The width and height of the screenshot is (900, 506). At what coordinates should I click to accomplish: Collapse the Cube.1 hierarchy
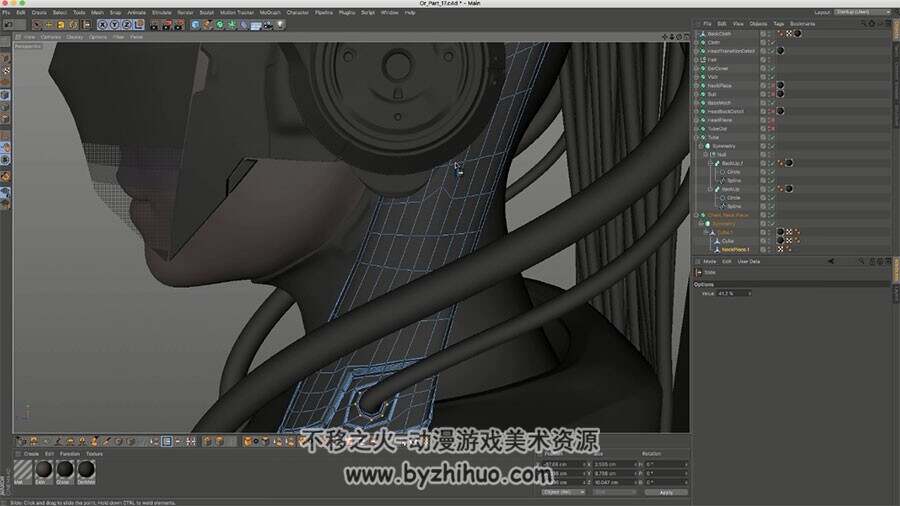tap(706, 232)
